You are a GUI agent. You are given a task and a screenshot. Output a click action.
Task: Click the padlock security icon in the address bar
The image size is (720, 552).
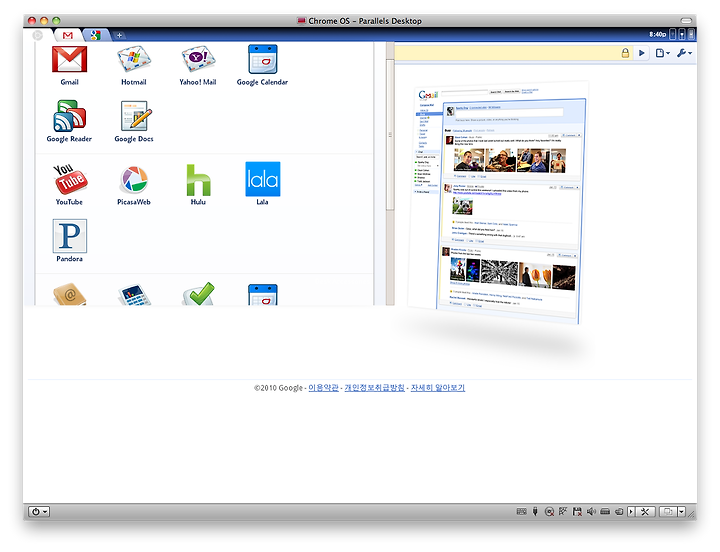coord(625,53)
